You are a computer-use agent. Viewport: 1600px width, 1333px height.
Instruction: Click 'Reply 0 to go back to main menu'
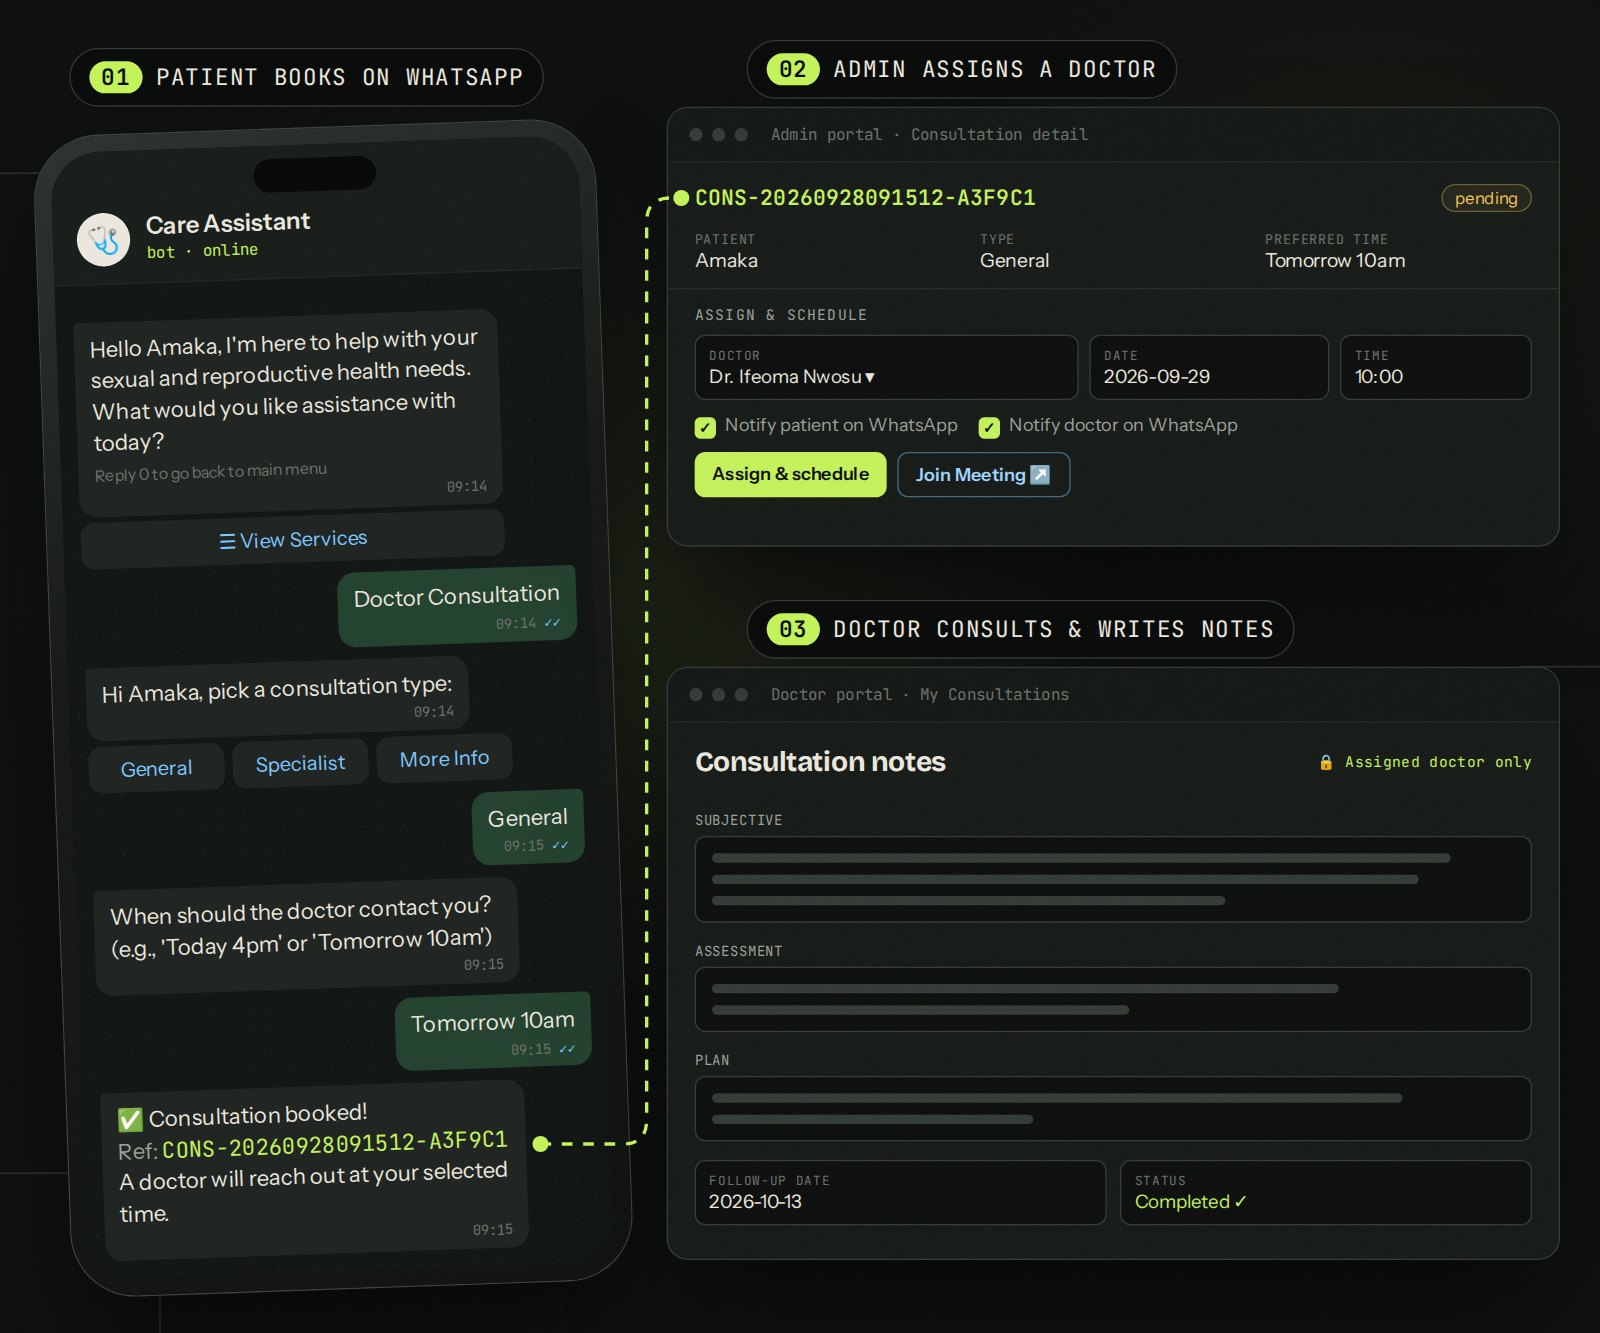pos(211,472)
